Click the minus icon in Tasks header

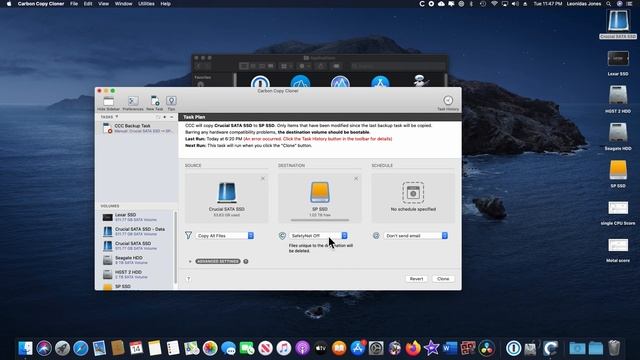click(x=171, y=117)
